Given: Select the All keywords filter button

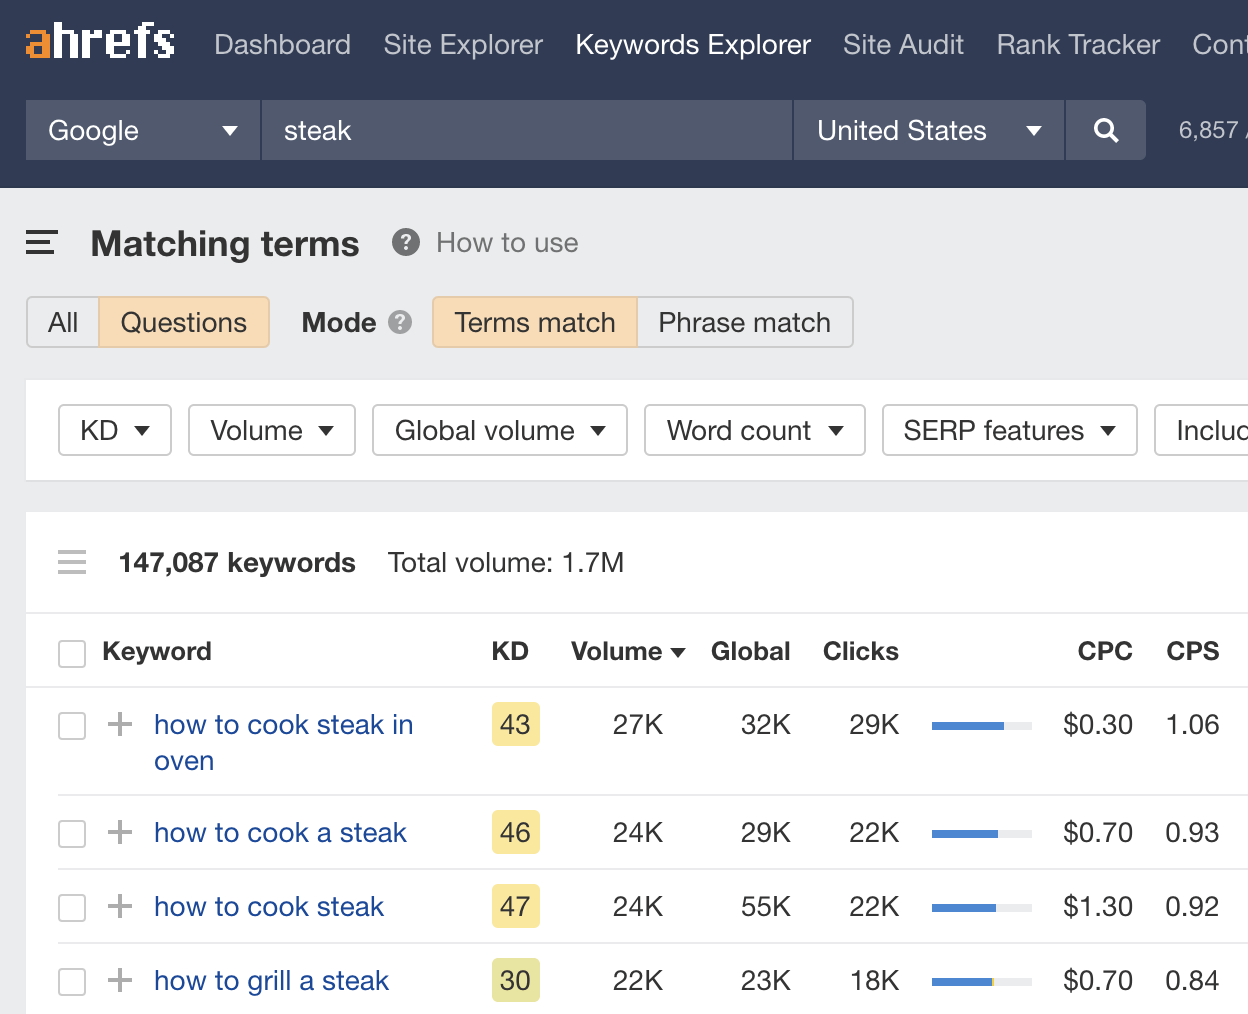Looking at the screenshot, I should pos(63,322).
